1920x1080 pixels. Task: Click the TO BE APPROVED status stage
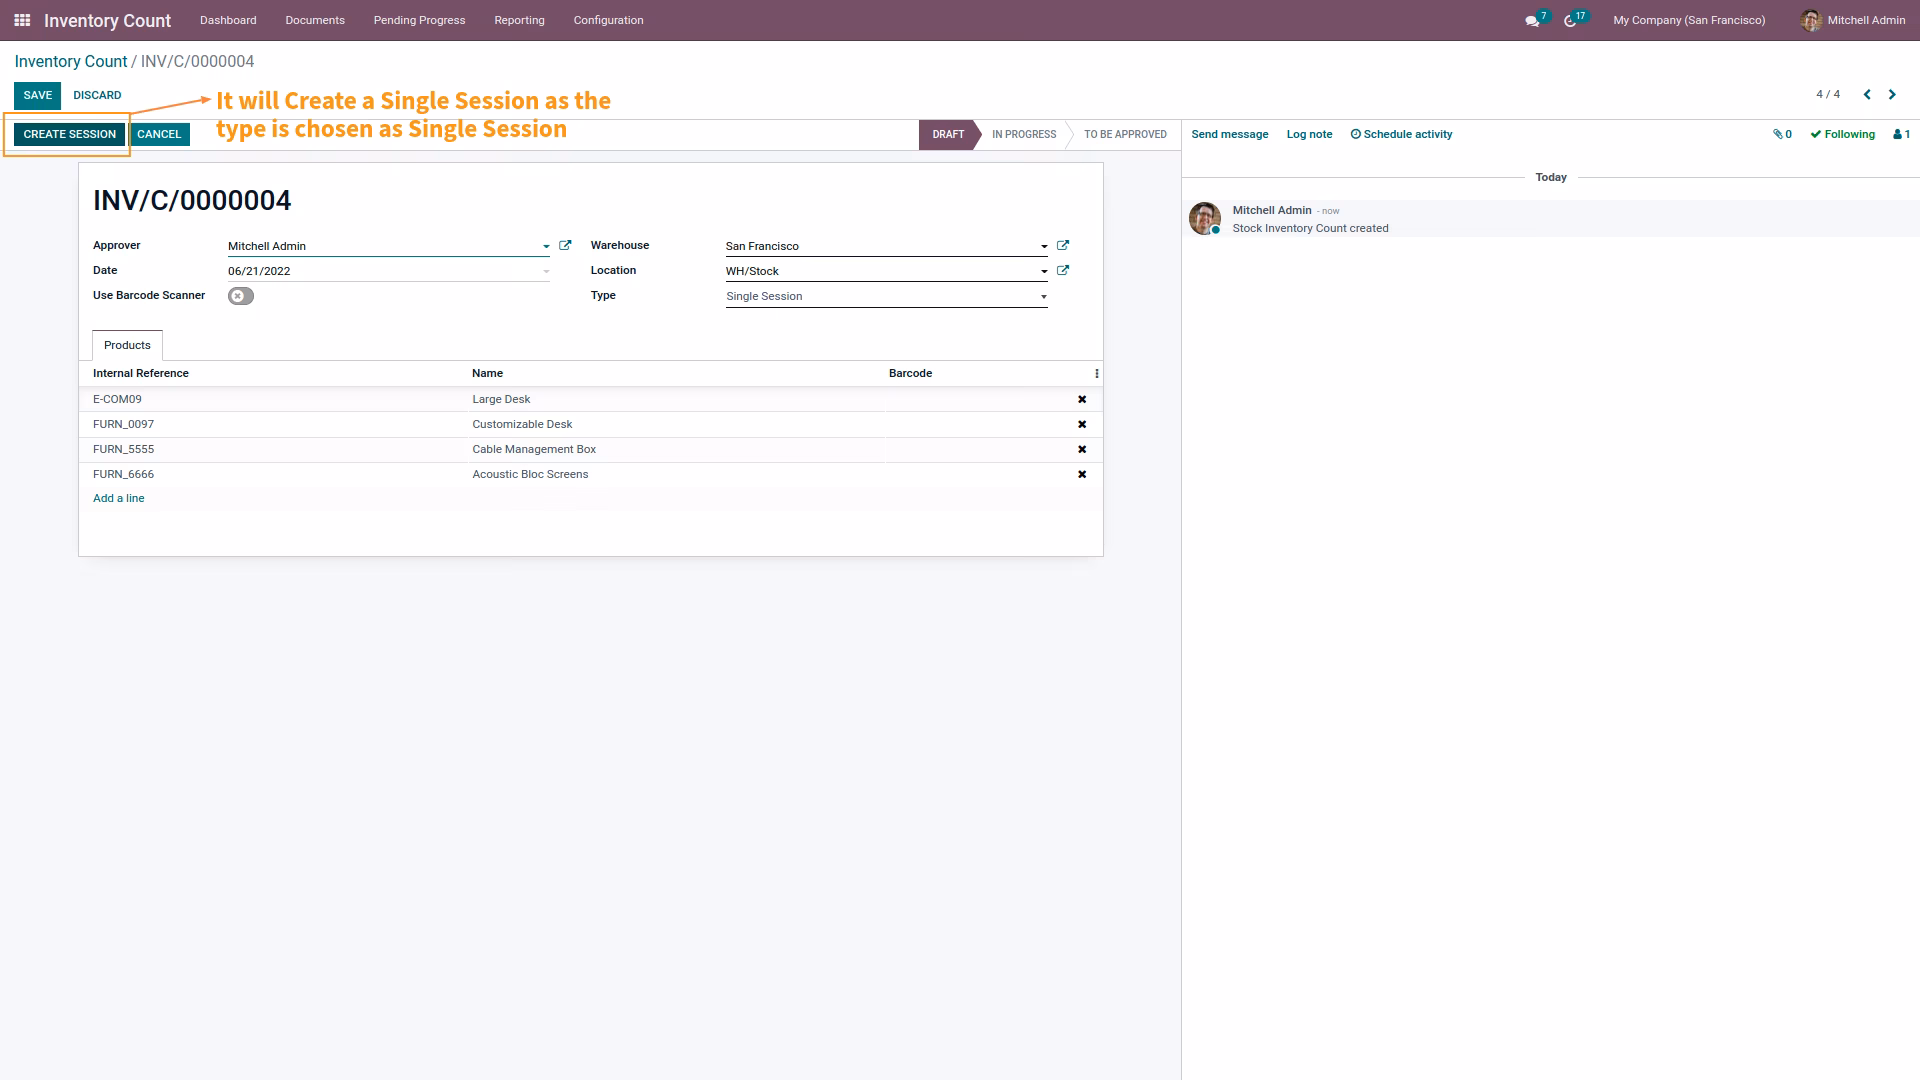tap(1125, 134)
